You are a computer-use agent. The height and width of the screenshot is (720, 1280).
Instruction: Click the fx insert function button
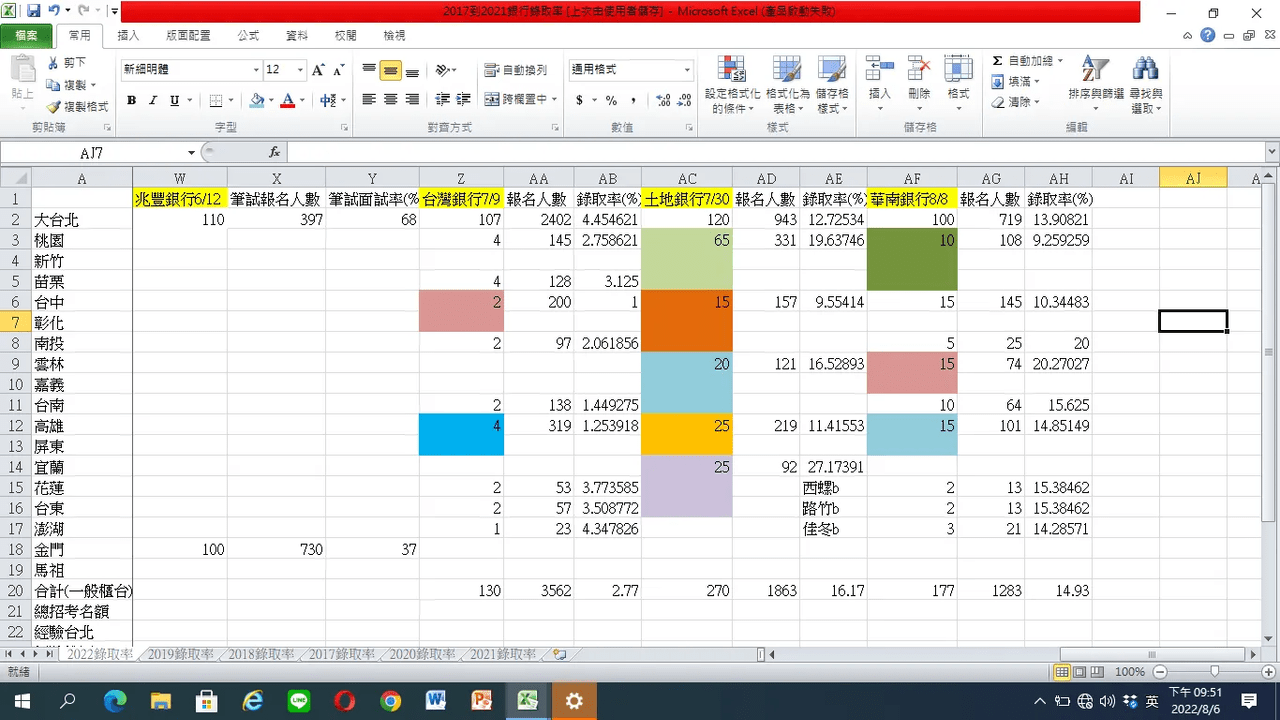(x=274, y=153)
